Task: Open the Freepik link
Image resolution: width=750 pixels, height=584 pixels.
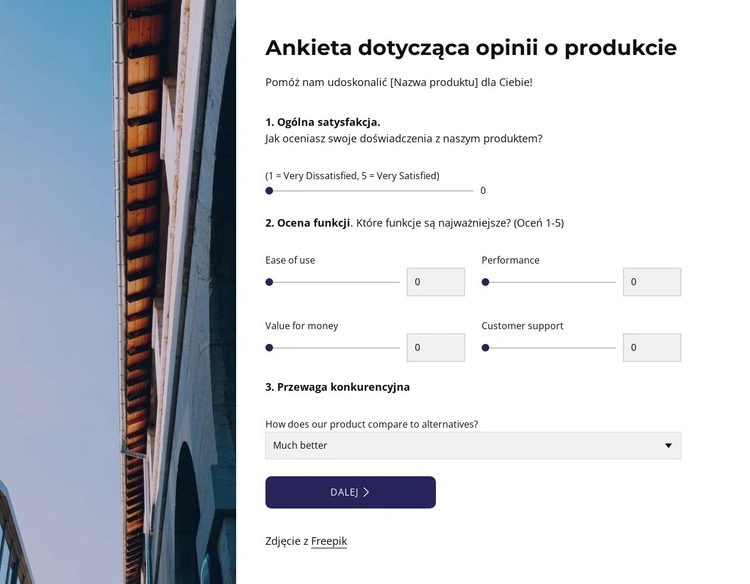Action: pyautogui.click(x=329, y=541)
